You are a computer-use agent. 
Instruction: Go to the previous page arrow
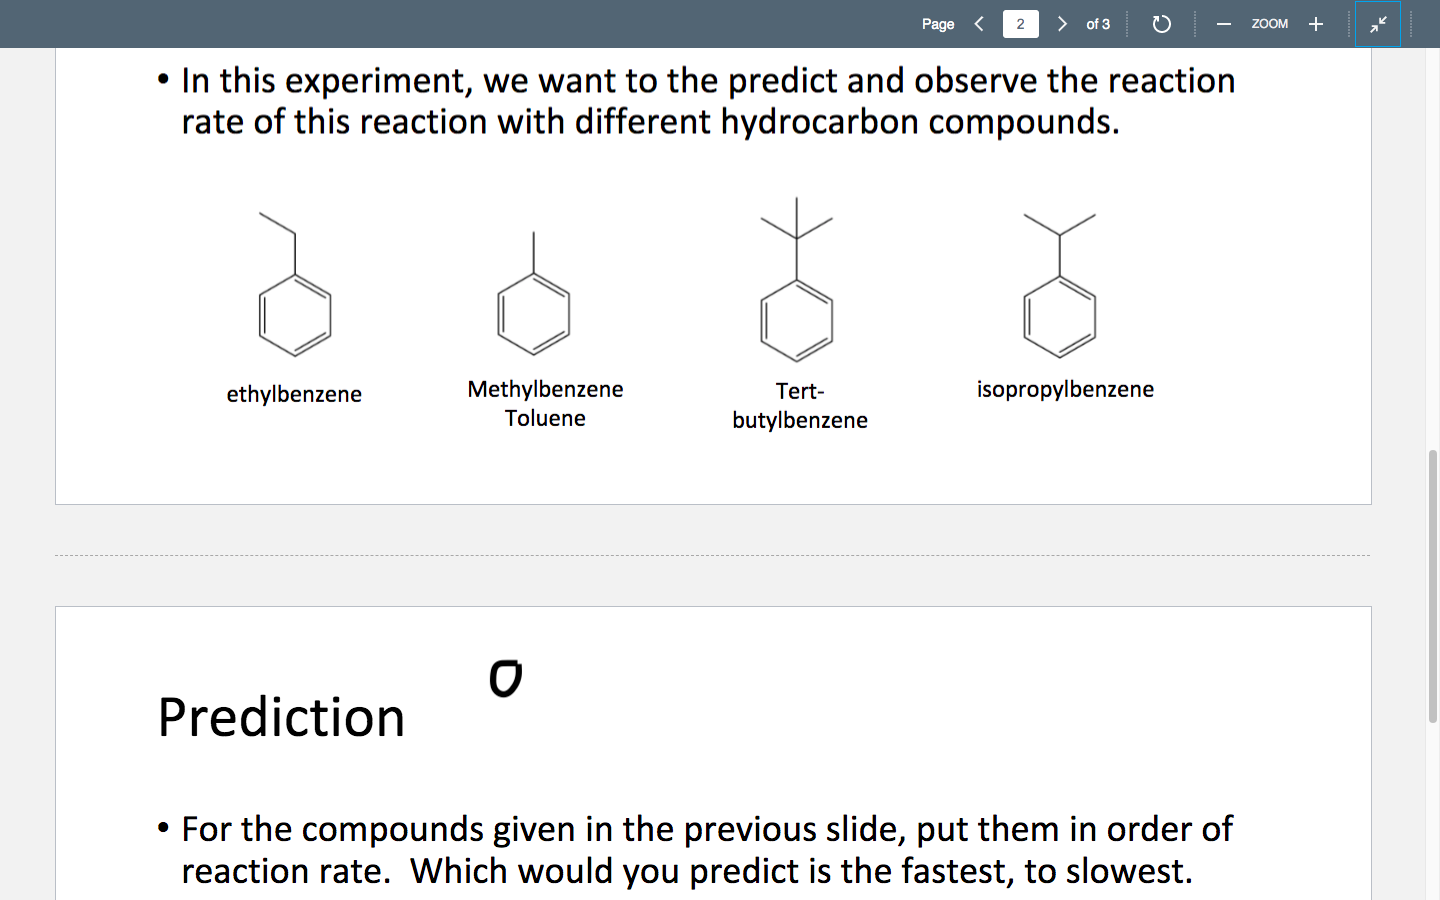tap(978, 24)
